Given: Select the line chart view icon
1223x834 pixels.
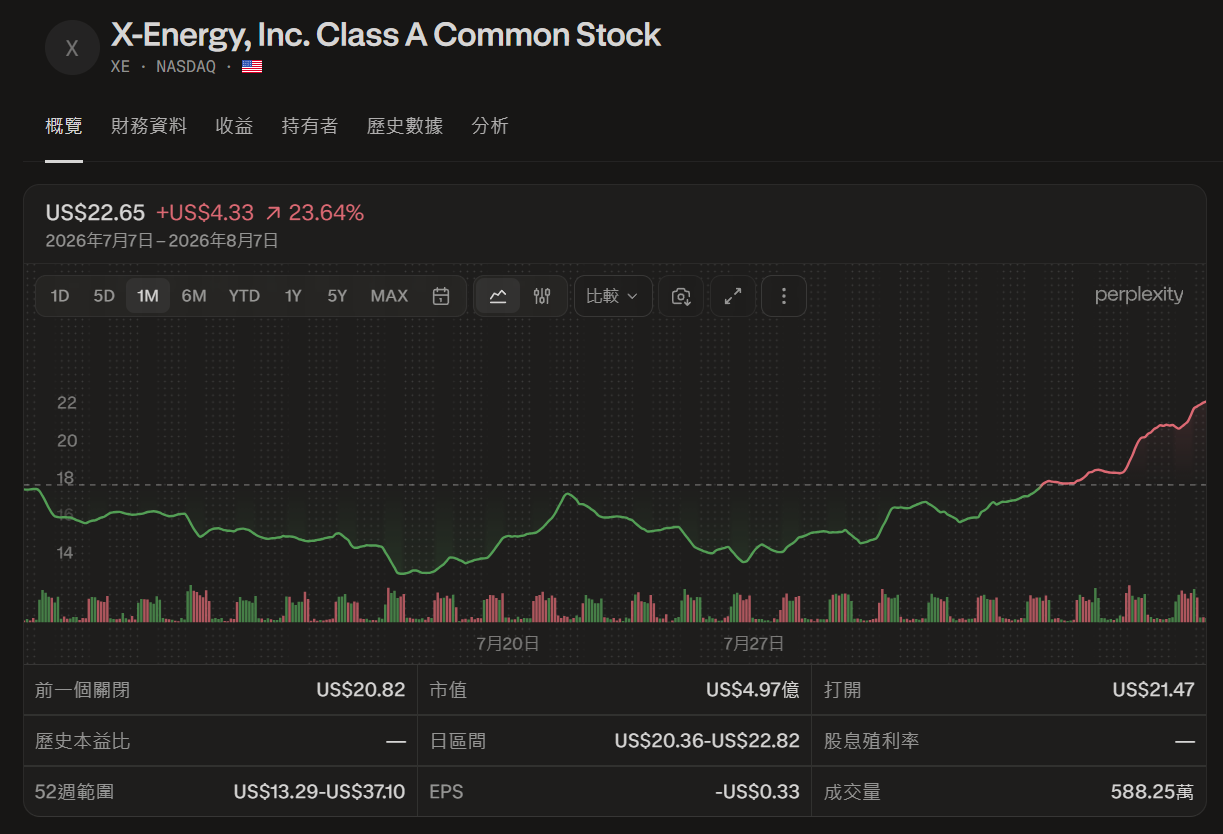Looking at the screenshot, I should (498, 296).
